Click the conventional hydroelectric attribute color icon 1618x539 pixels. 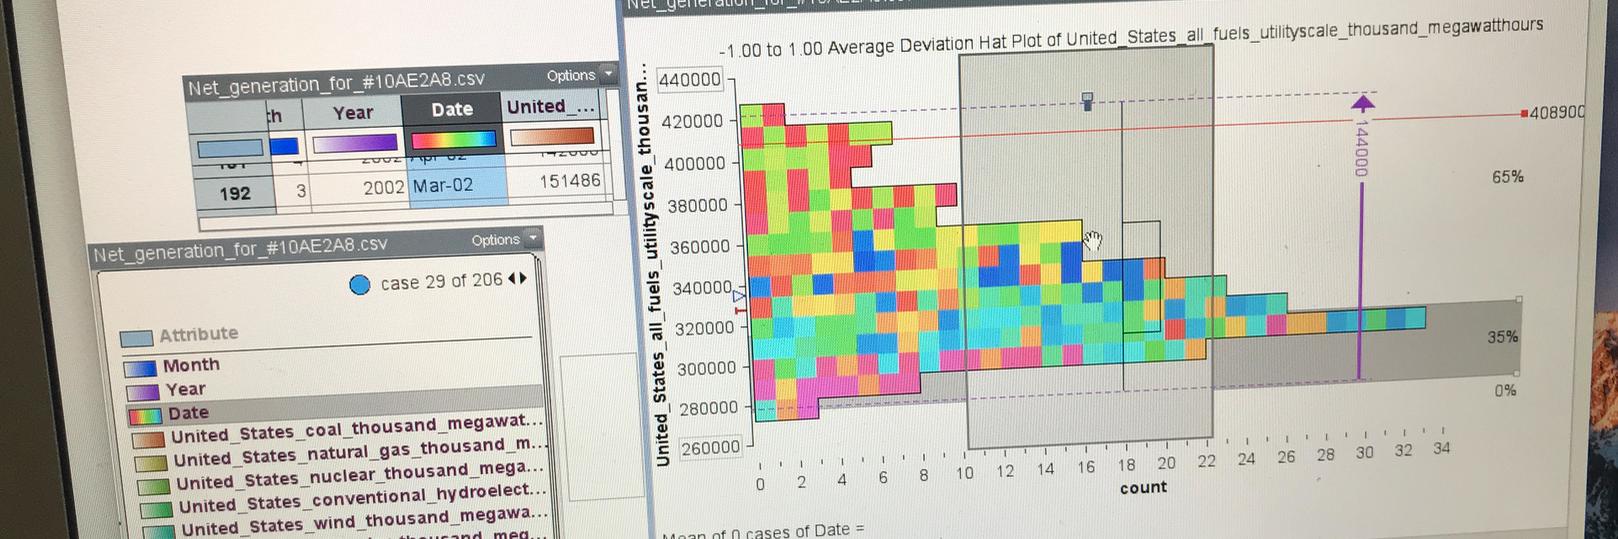pos(156,510)
